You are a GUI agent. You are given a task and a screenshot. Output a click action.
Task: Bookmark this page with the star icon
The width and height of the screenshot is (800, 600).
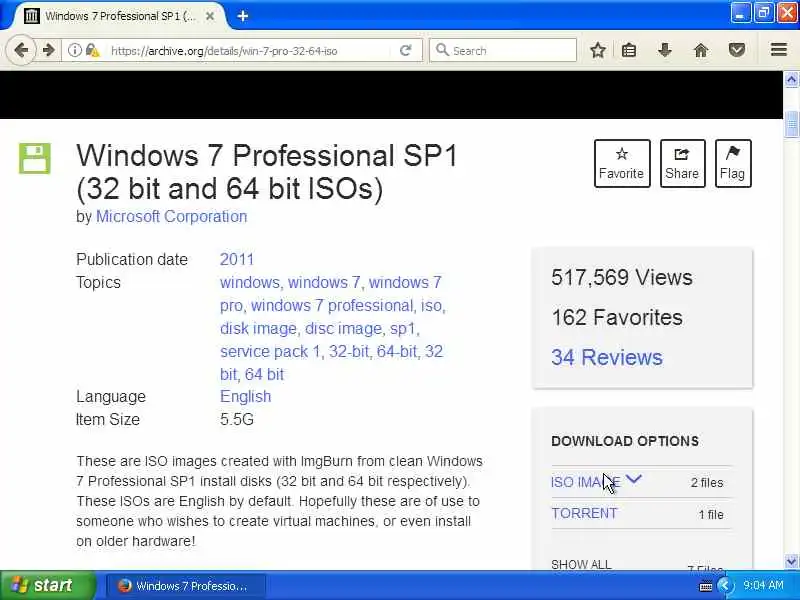(597, 51)
